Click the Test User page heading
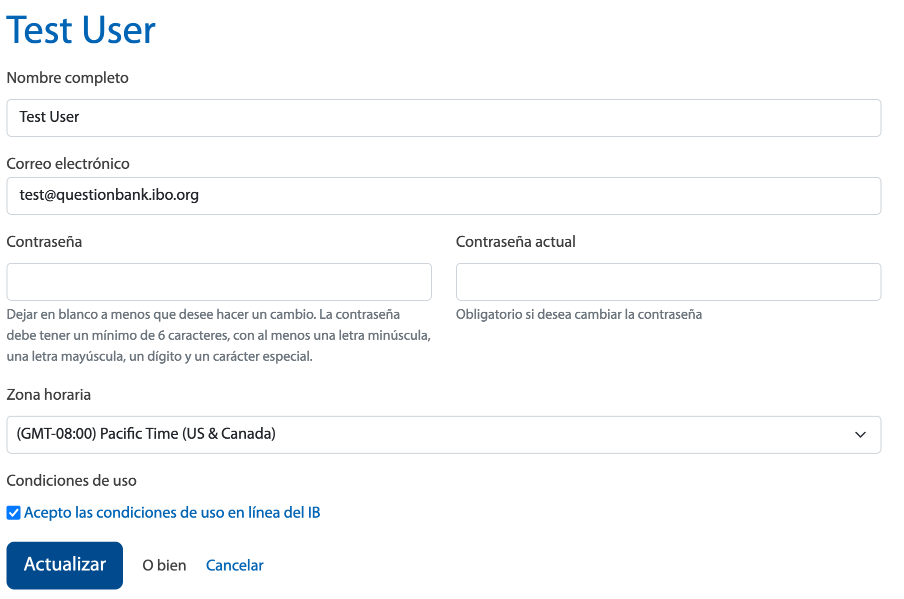This screenshot has height=599, width=904. click(81, 30)
